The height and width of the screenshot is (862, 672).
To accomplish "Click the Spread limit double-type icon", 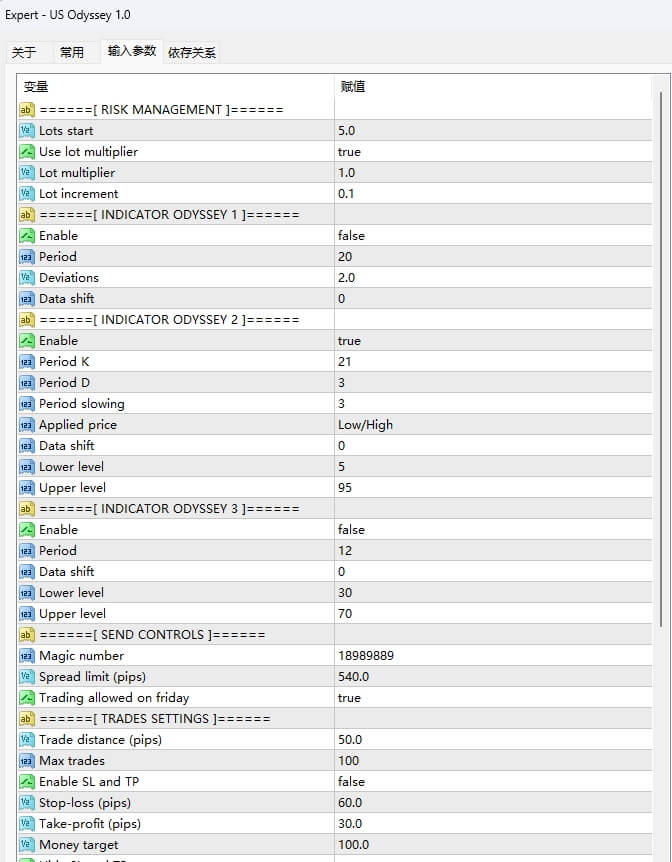I will click(27, 677).
